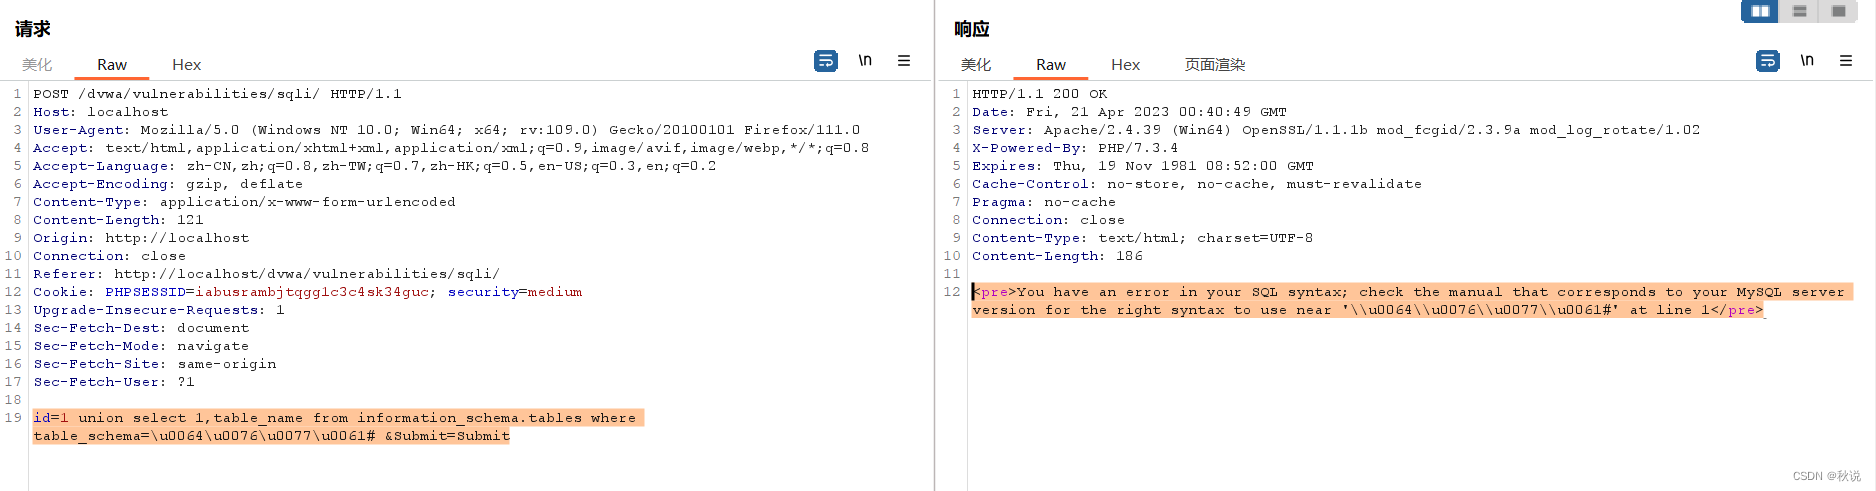Select request Raw tab
Screen dimensions: 1876x491
point(112,64)
